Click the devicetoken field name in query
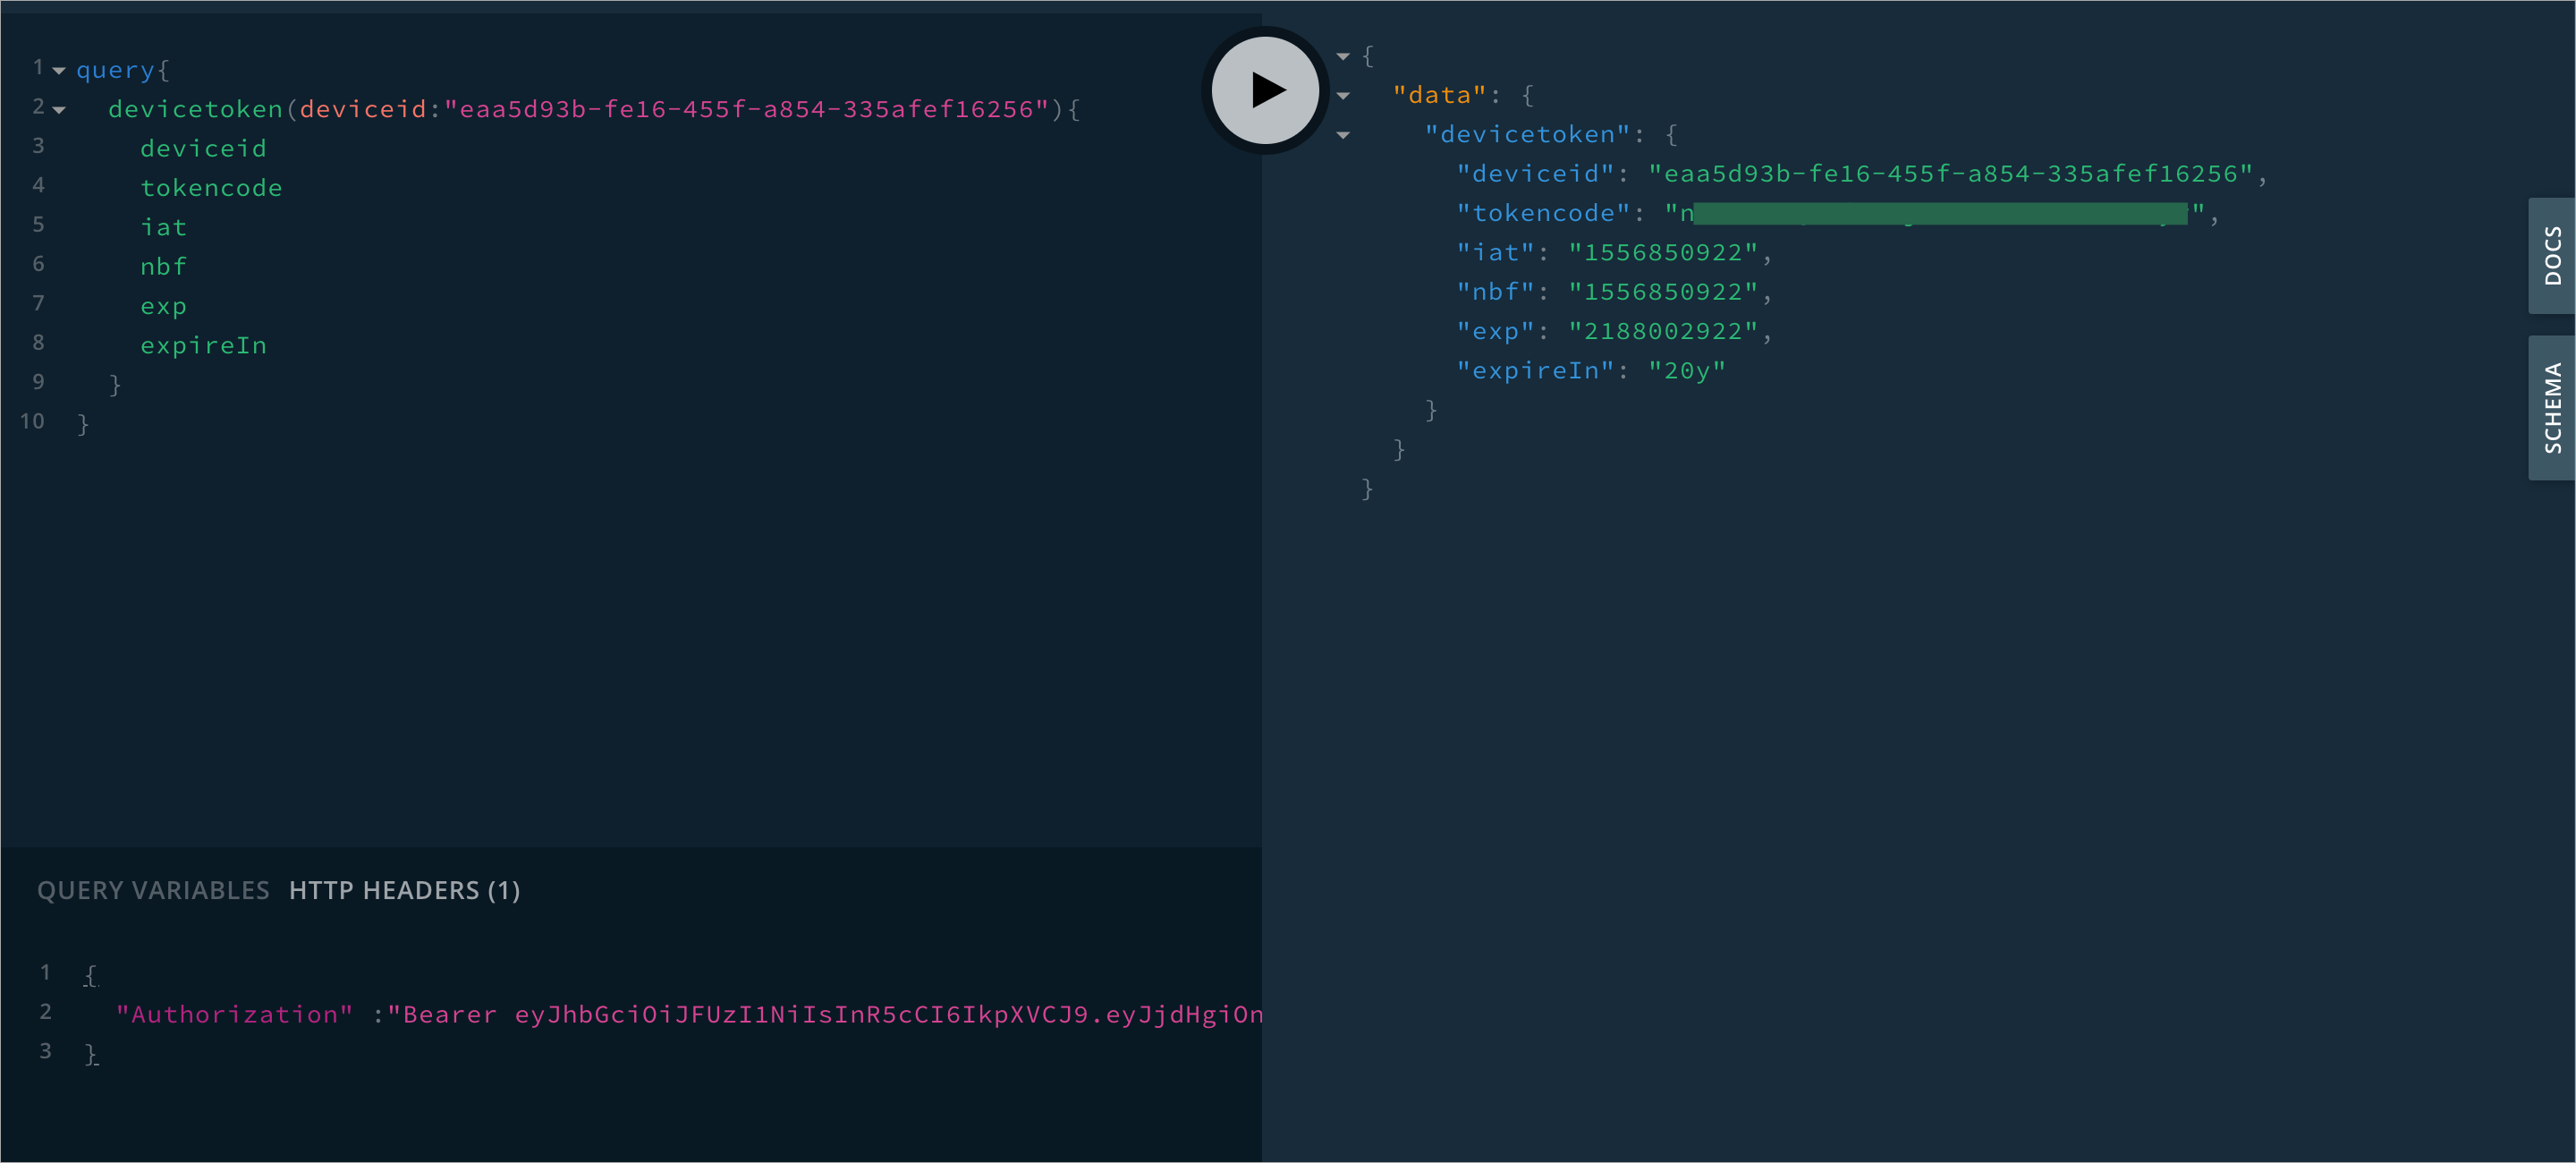2576x1163 pixels. coord(195,109)
